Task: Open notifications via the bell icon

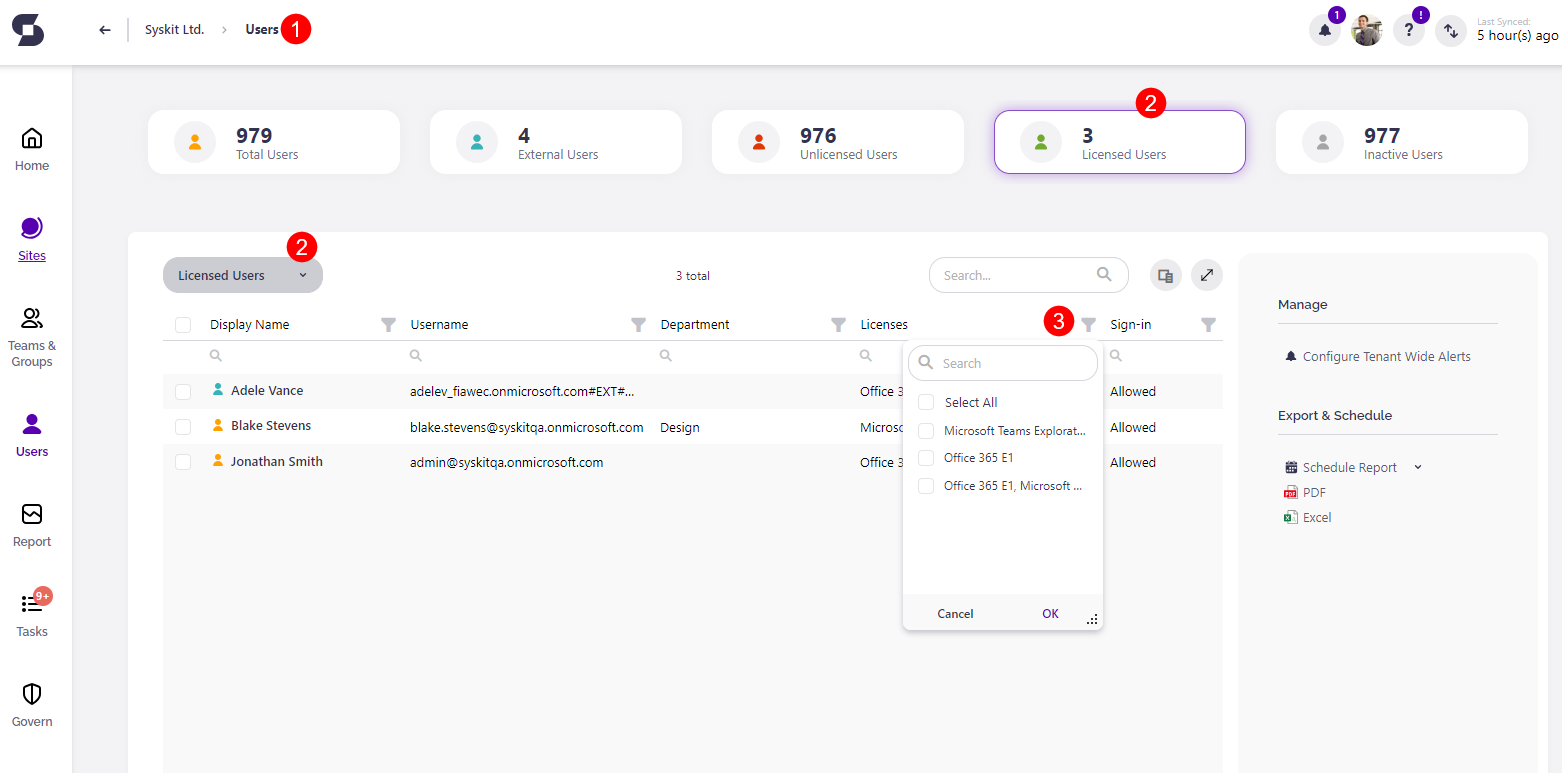Action: [x=1324, y=31]
